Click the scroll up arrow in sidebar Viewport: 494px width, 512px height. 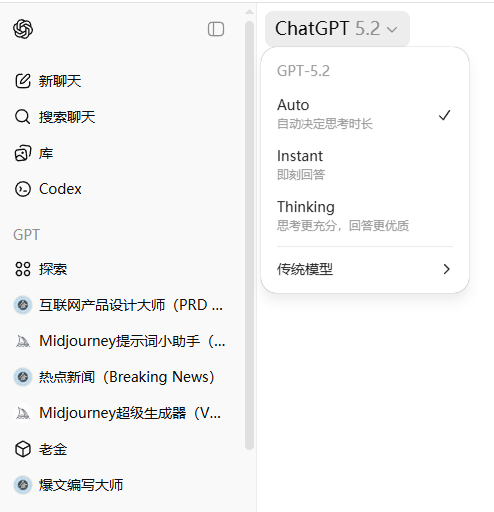[x=249, y=12]
